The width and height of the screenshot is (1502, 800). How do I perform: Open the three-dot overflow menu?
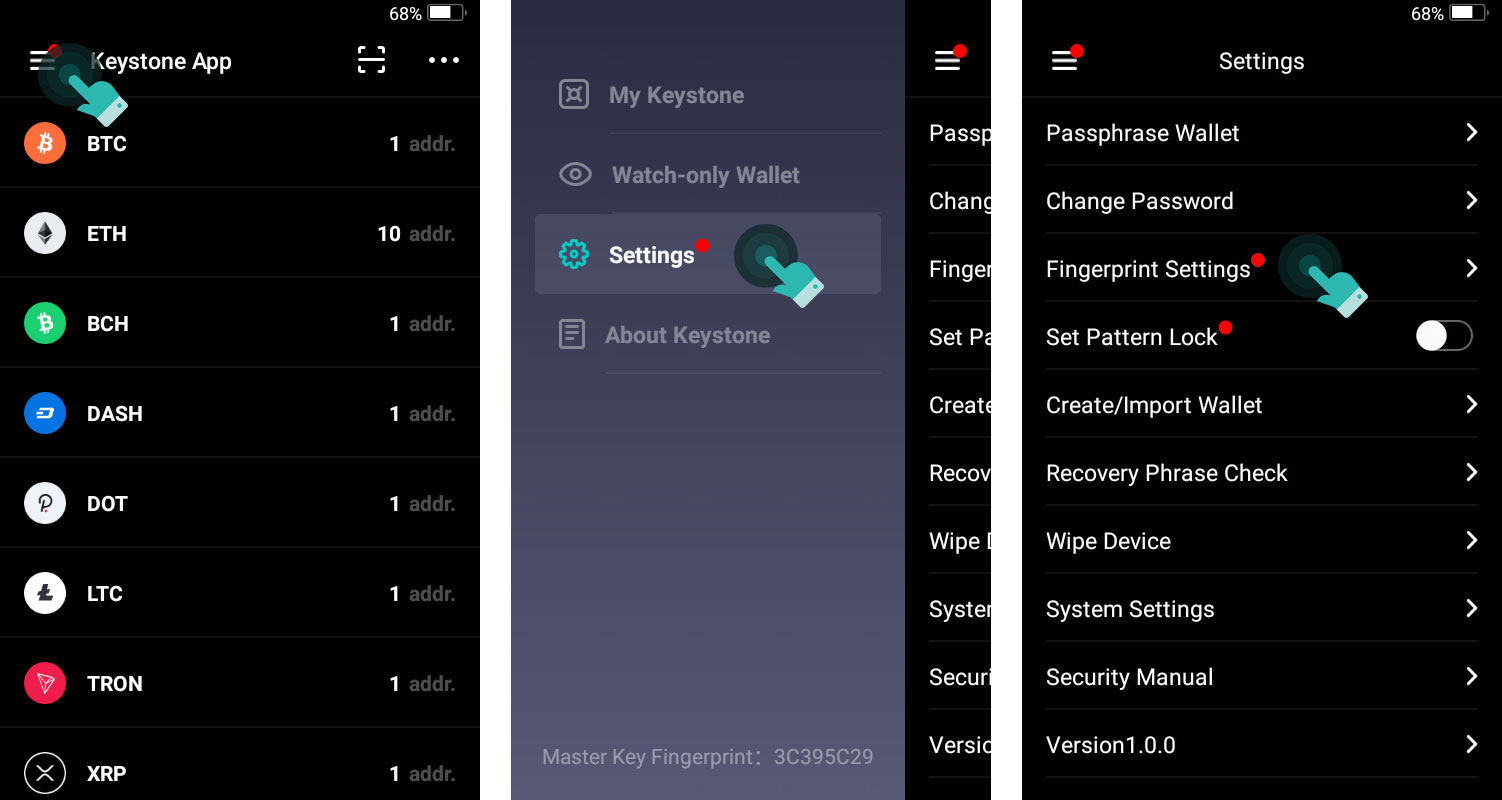(443, 60)
